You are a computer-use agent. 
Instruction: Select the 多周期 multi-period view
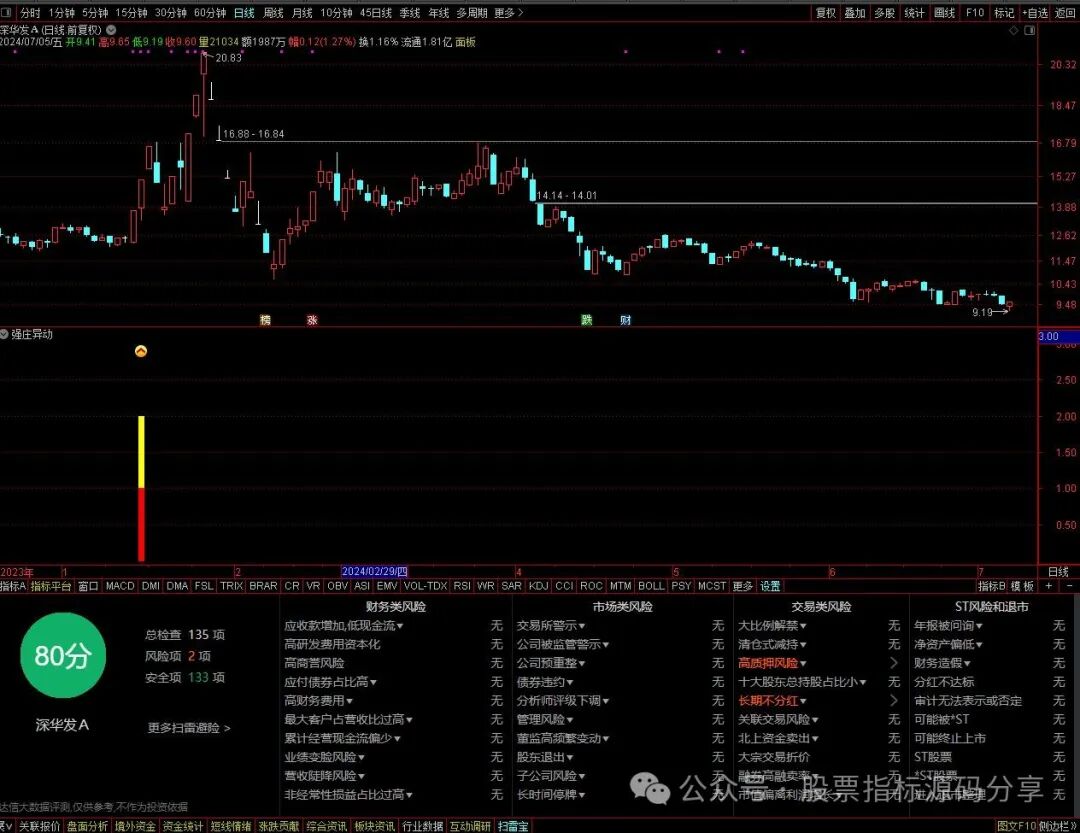[471, 12]
